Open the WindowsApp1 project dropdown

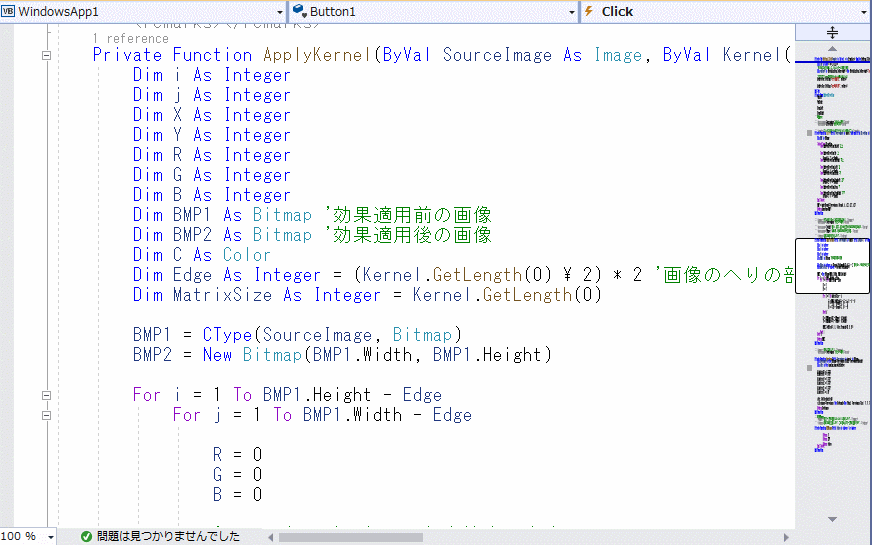tap(278, 11)
